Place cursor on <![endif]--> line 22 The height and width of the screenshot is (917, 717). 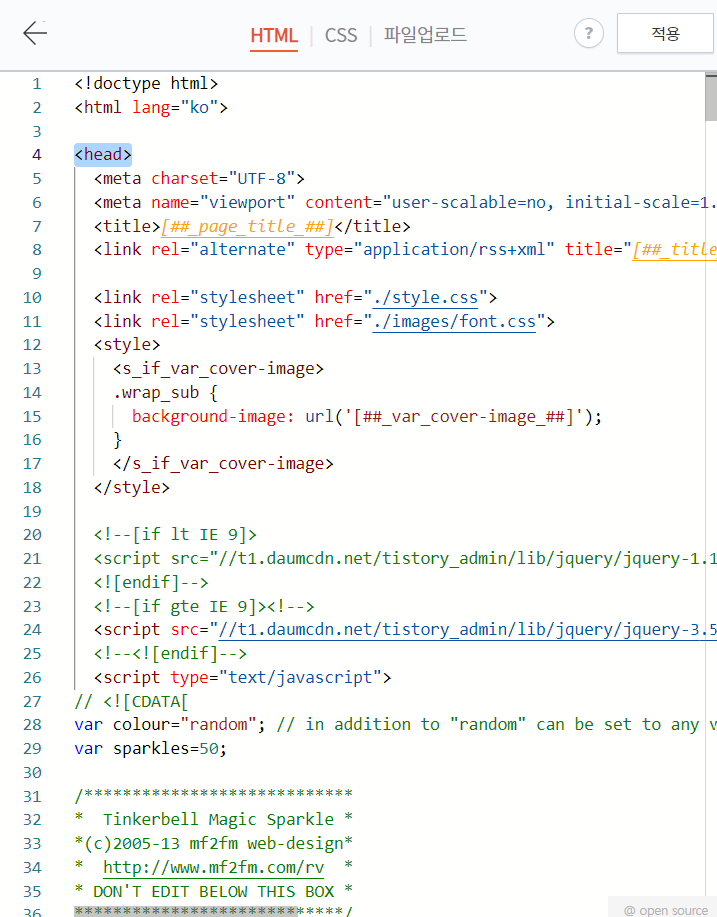[x=151, y=582]
